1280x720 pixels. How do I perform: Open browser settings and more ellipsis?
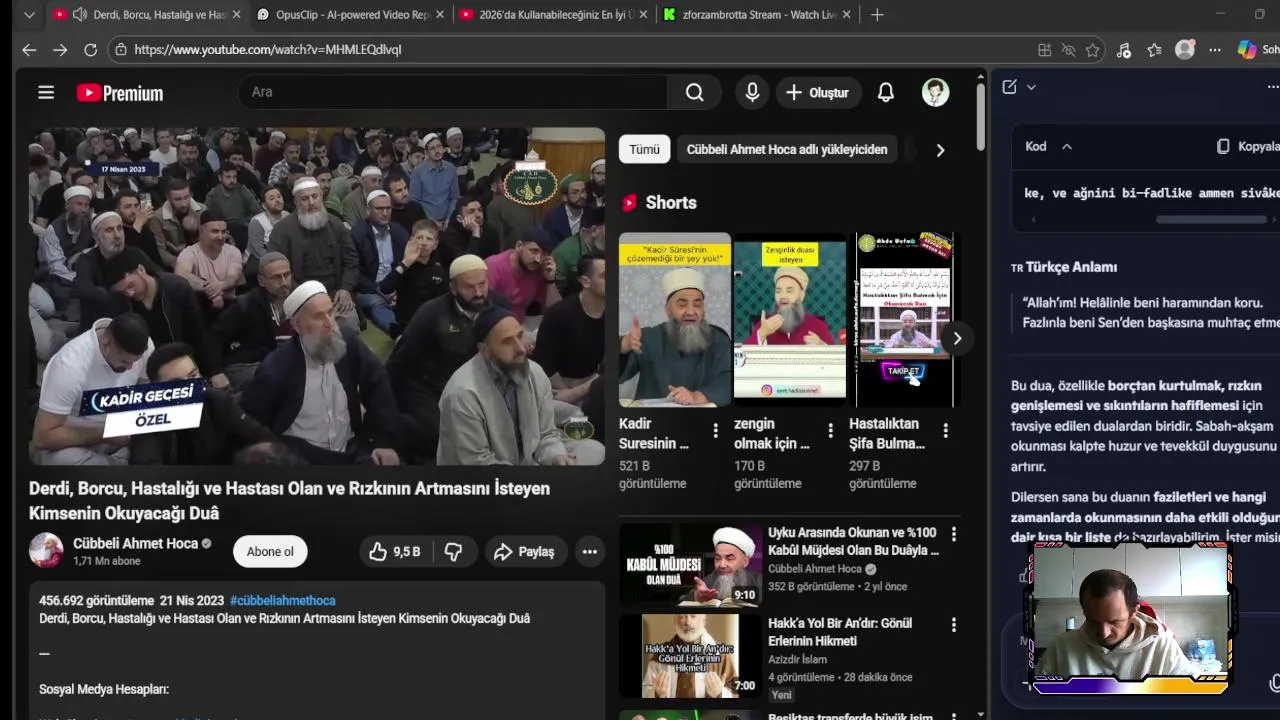click(1214, 50)
